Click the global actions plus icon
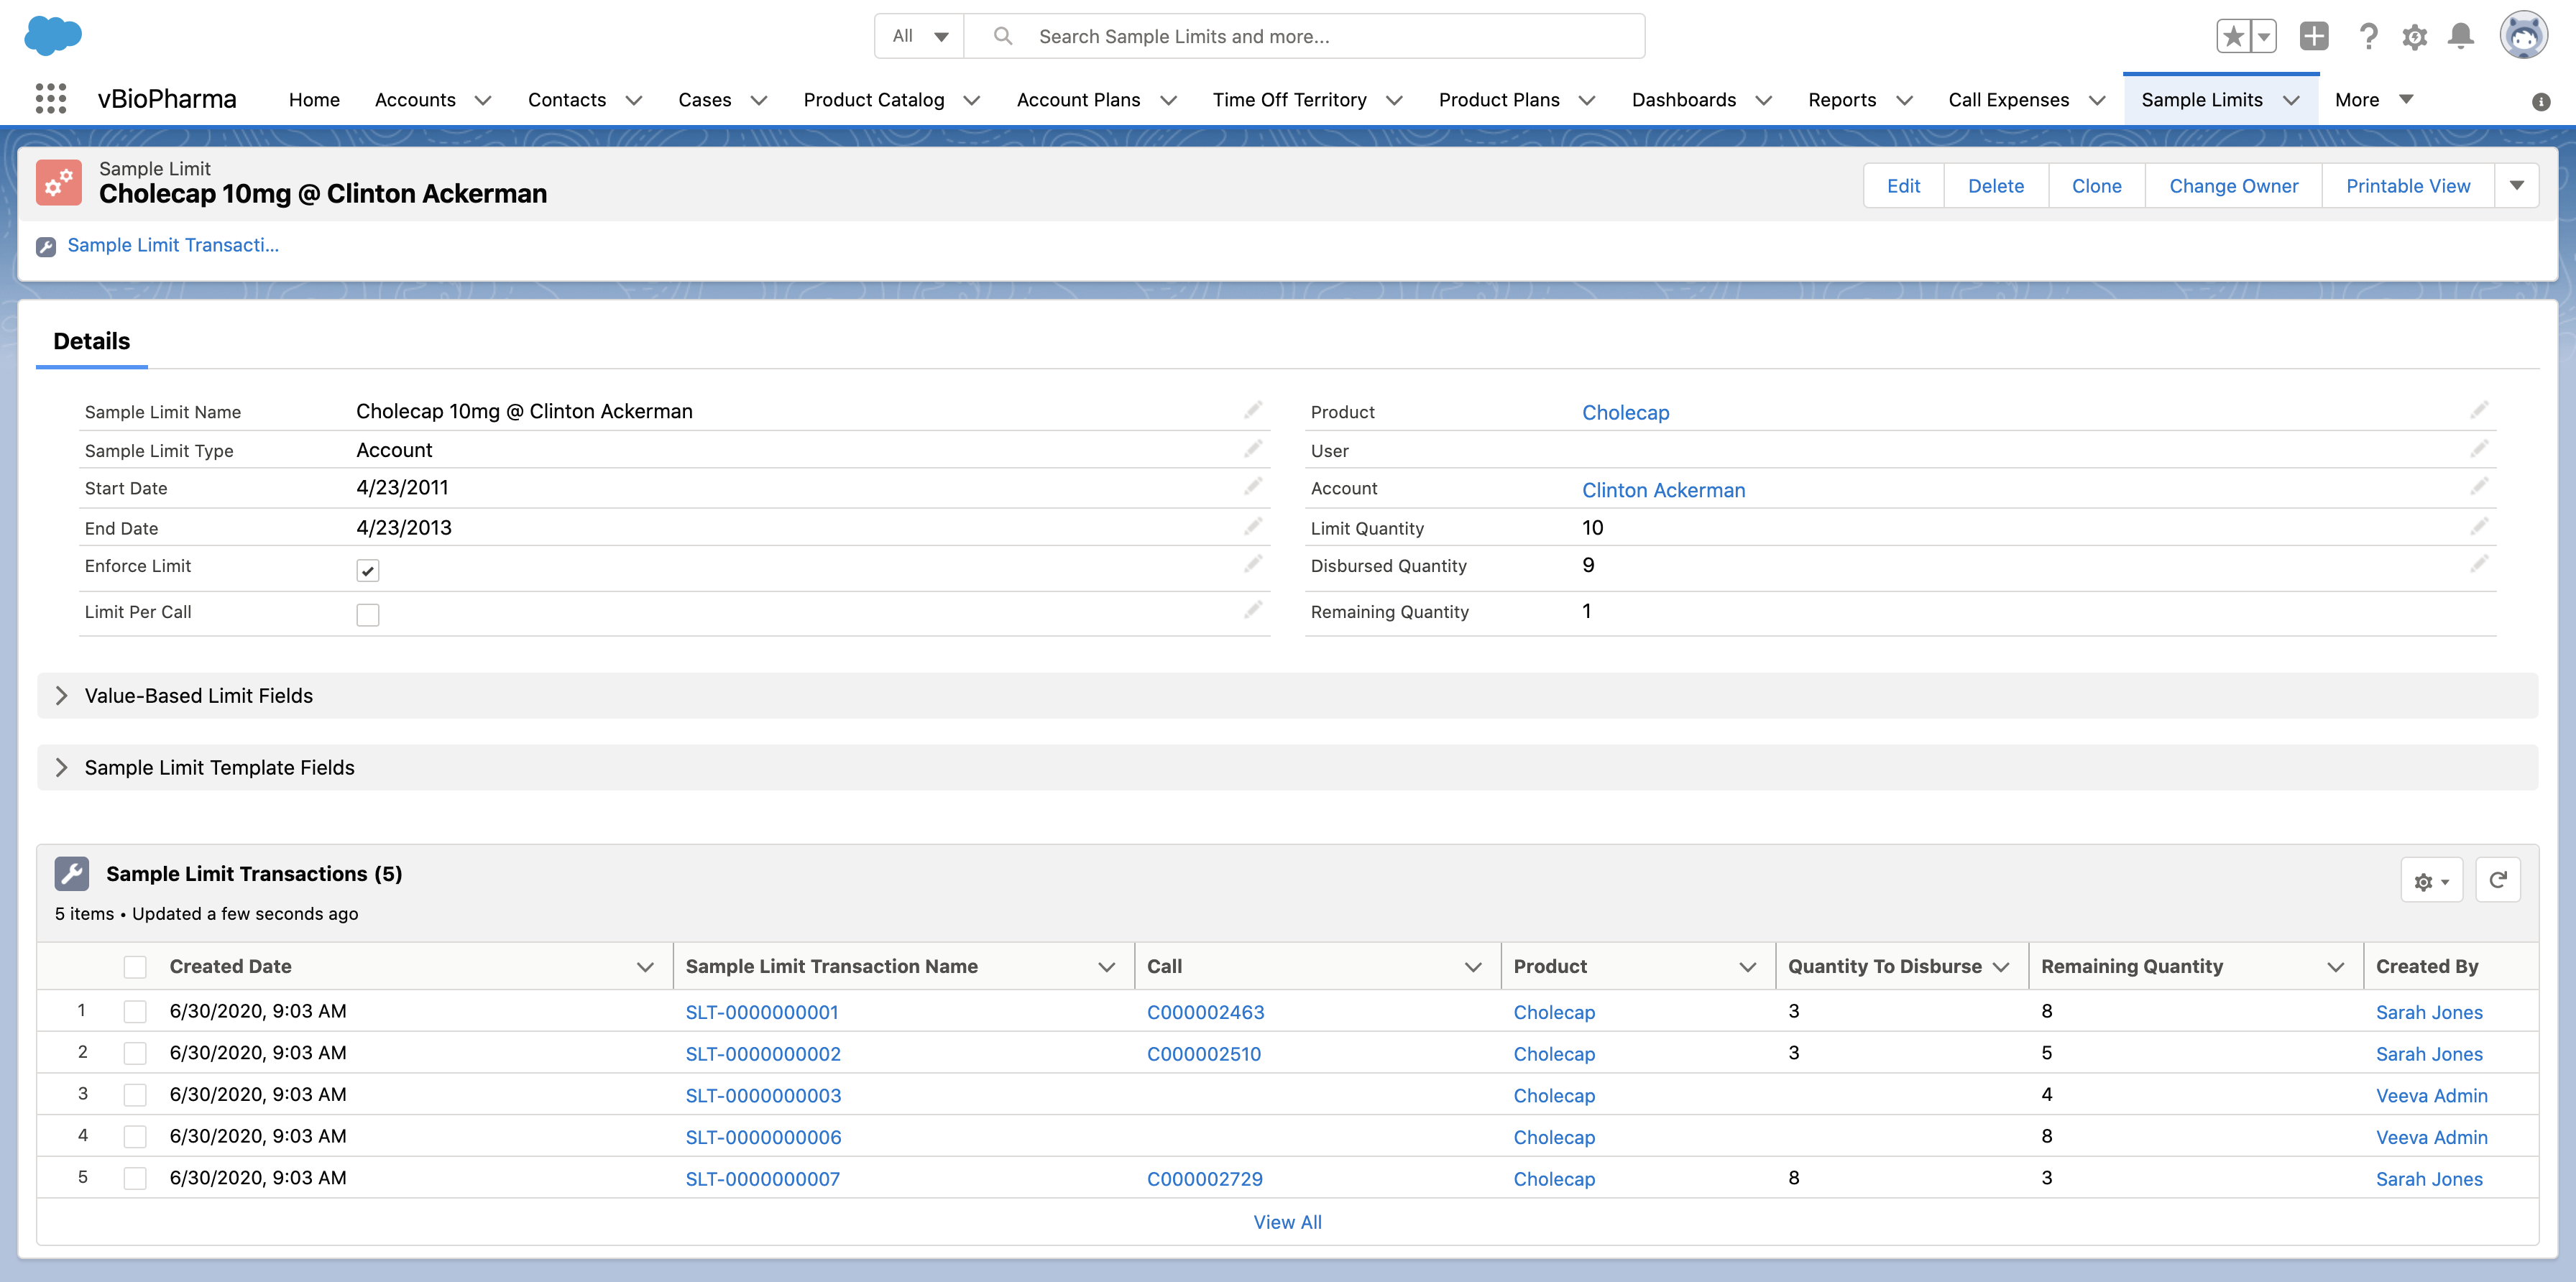2576x1282 pixels. (2314, 36)
